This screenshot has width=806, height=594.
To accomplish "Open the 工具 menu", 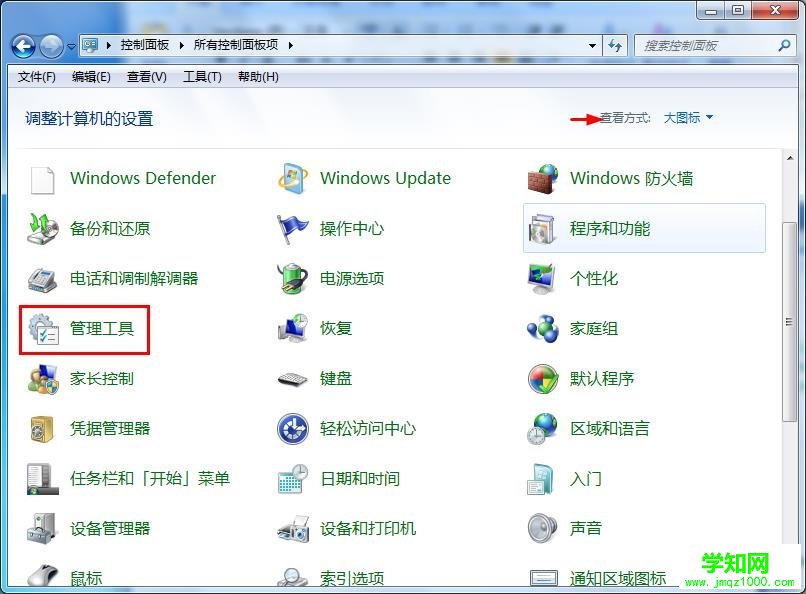I will click(202, 77).
